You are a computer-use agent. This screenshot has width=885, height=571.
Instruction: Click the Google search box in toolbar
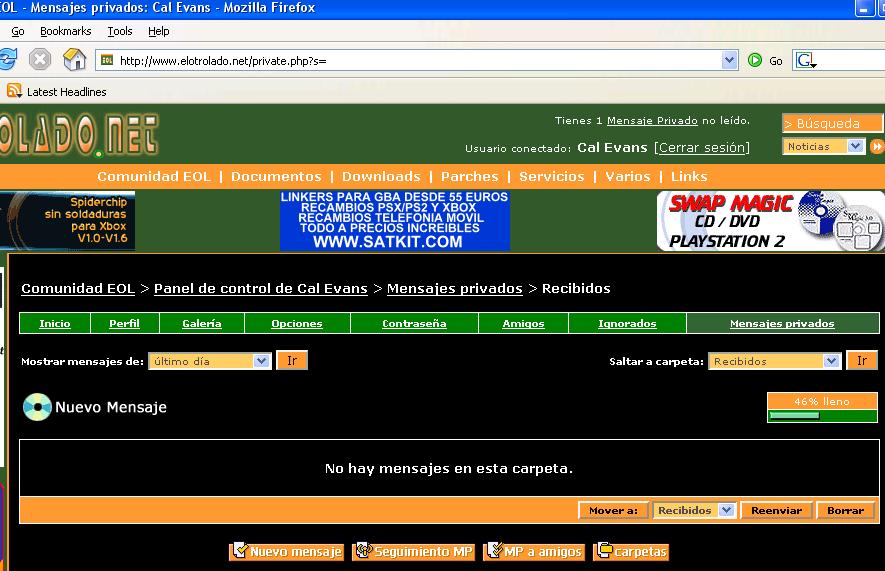pos(851,60)
